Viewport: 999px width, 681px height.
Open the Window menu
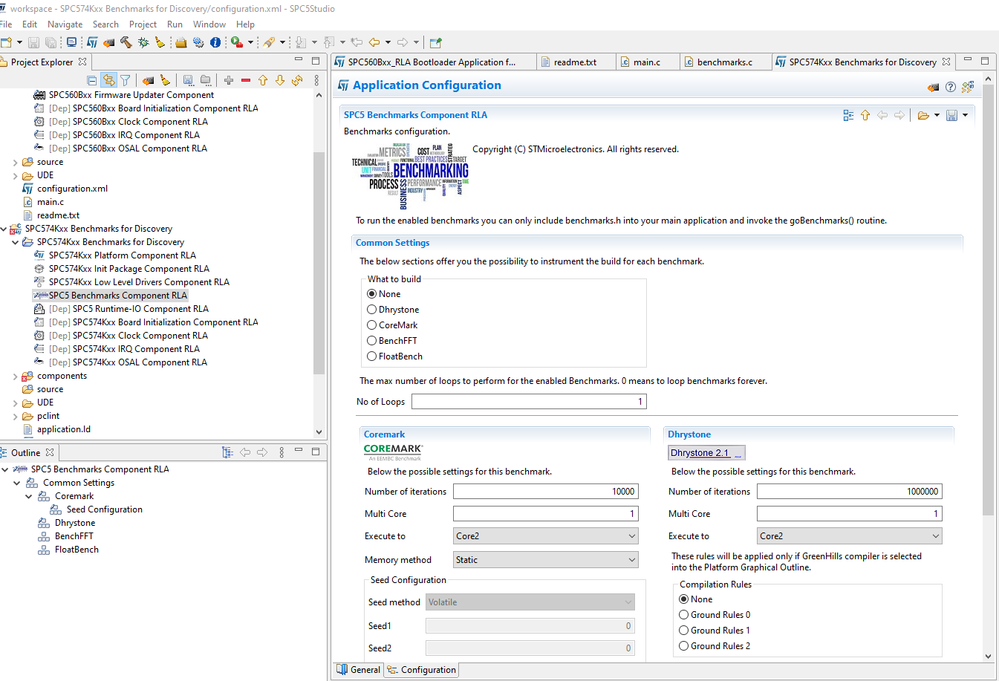pyautogui.click(x=209, y=24)
